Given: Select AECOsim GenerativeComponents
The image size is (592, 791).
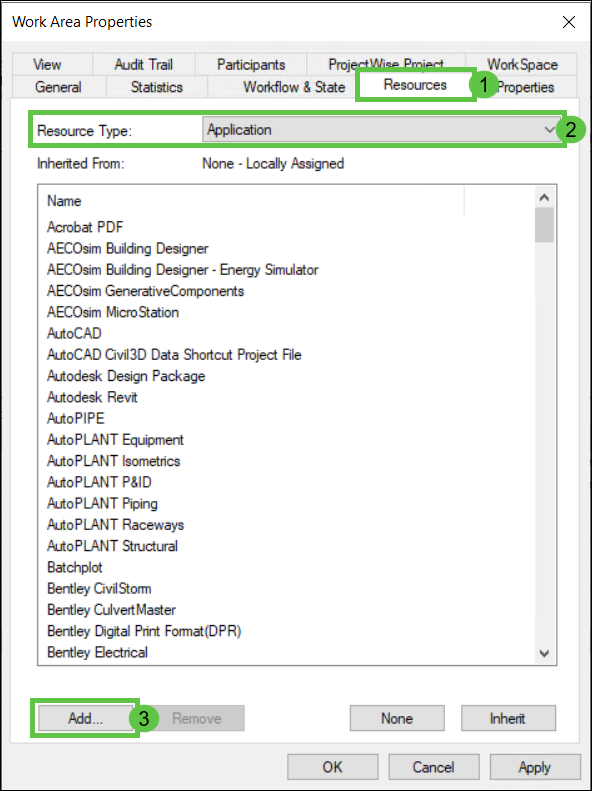Looking at the screenshot, I should pyautogui.click(x=145, y=291).
